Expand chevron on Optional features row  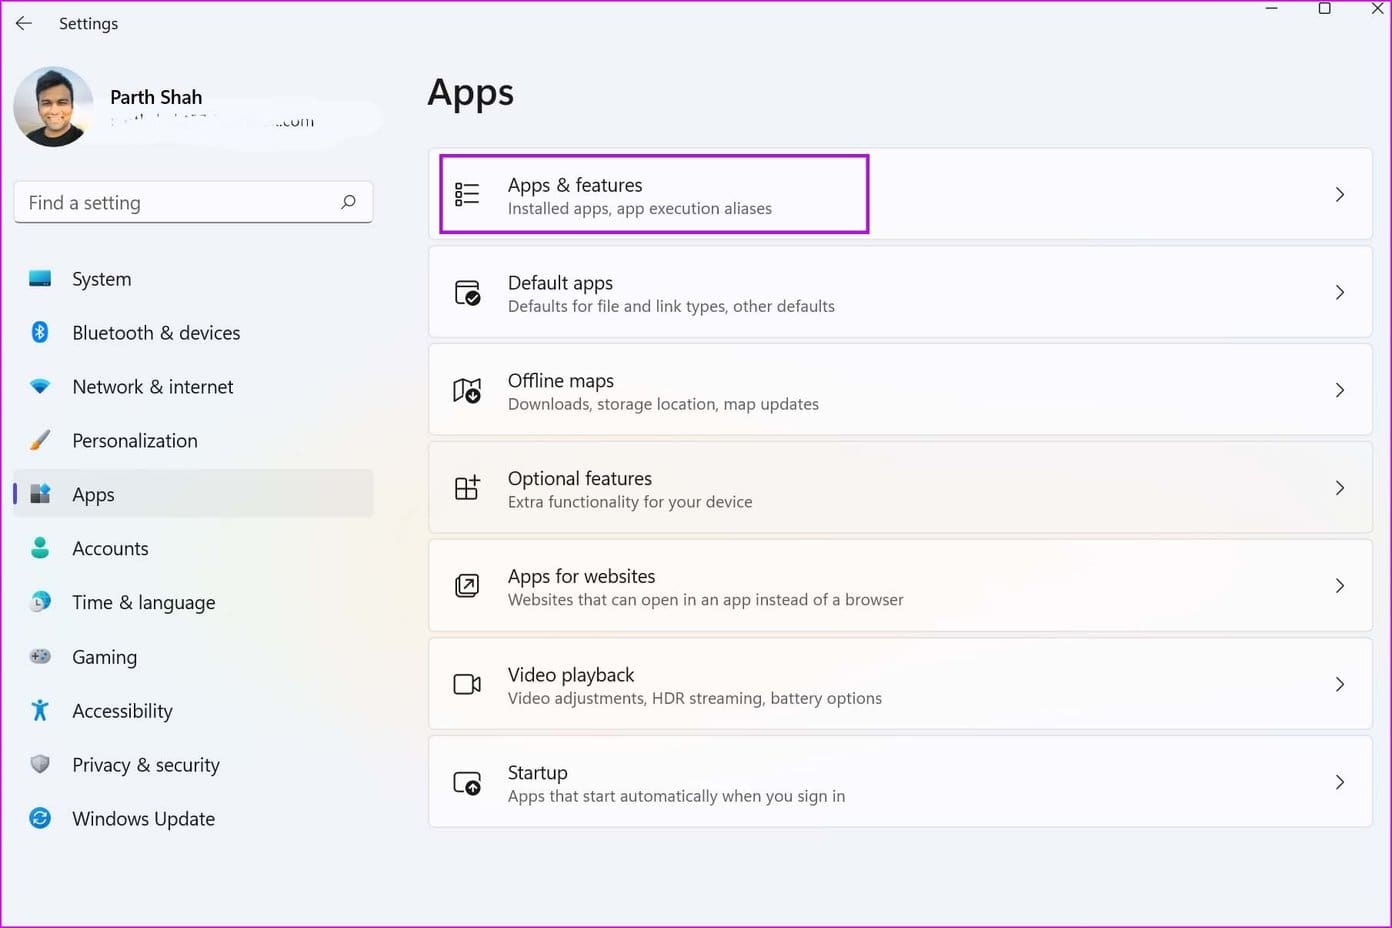(1340, 488)
